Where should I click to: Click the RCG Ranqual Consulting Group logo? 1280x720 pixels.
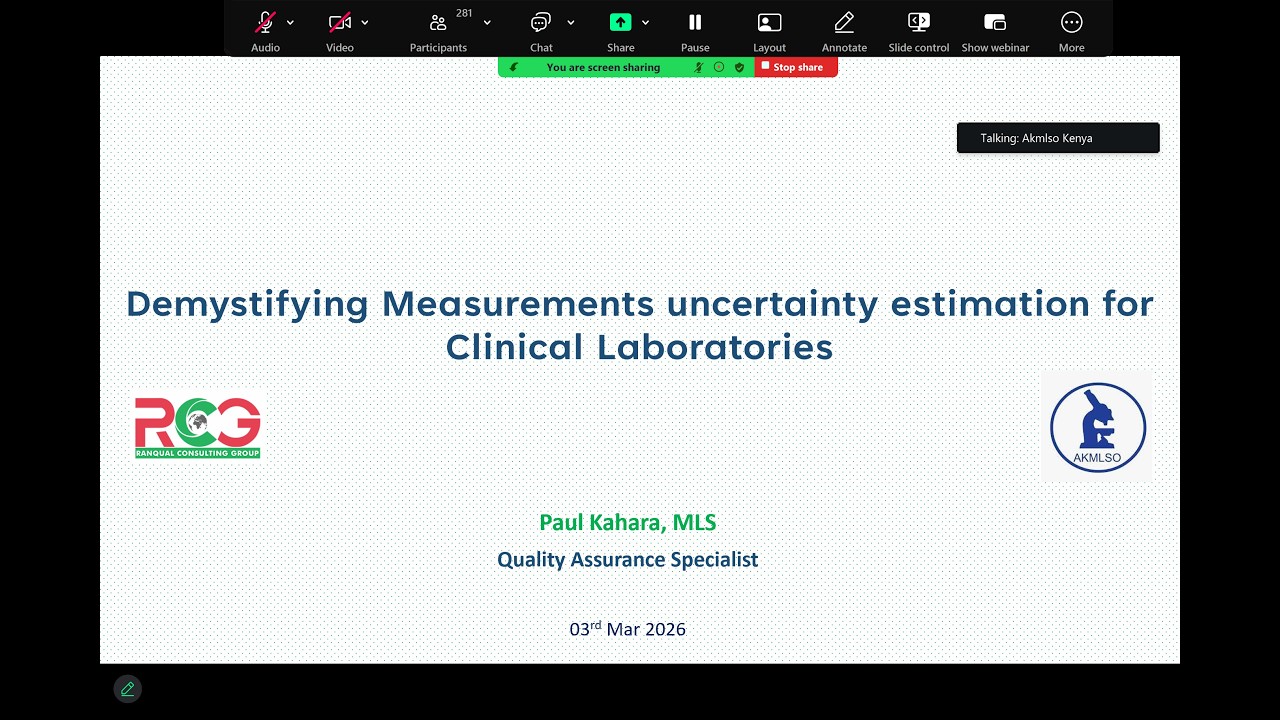pos(198,428)
